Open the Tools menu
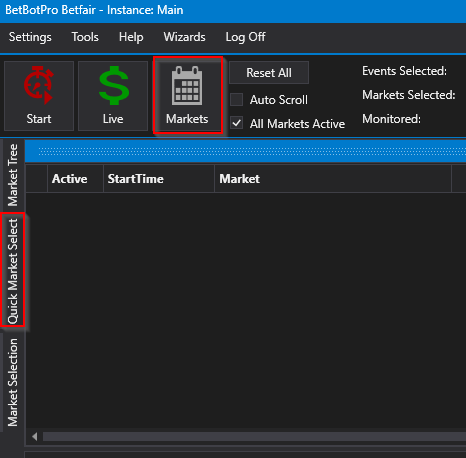Screen dimensions: 466x458 click(85, 37)
